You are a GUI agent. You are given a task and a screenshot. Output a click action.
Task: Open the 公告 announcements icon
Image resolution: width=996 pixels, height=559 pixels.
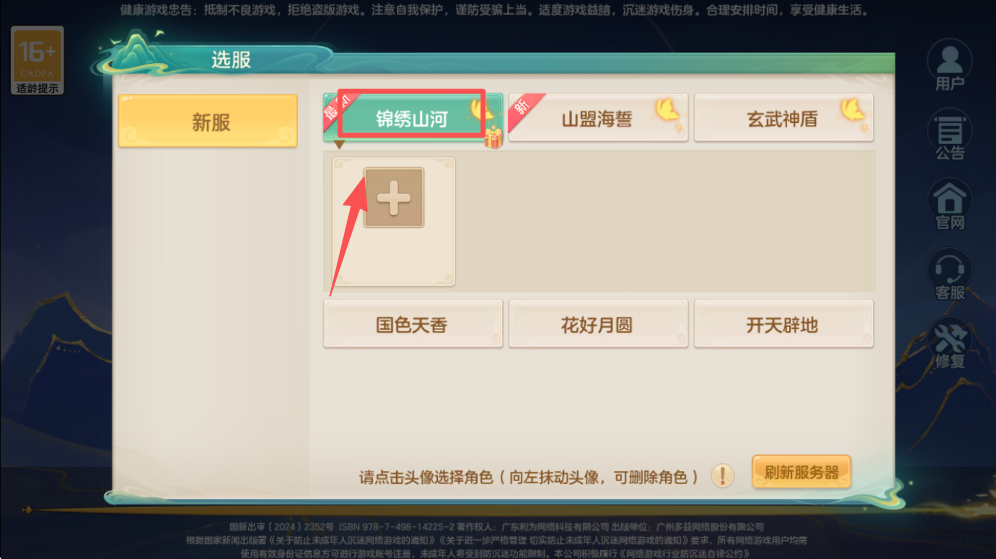(949, 135)
